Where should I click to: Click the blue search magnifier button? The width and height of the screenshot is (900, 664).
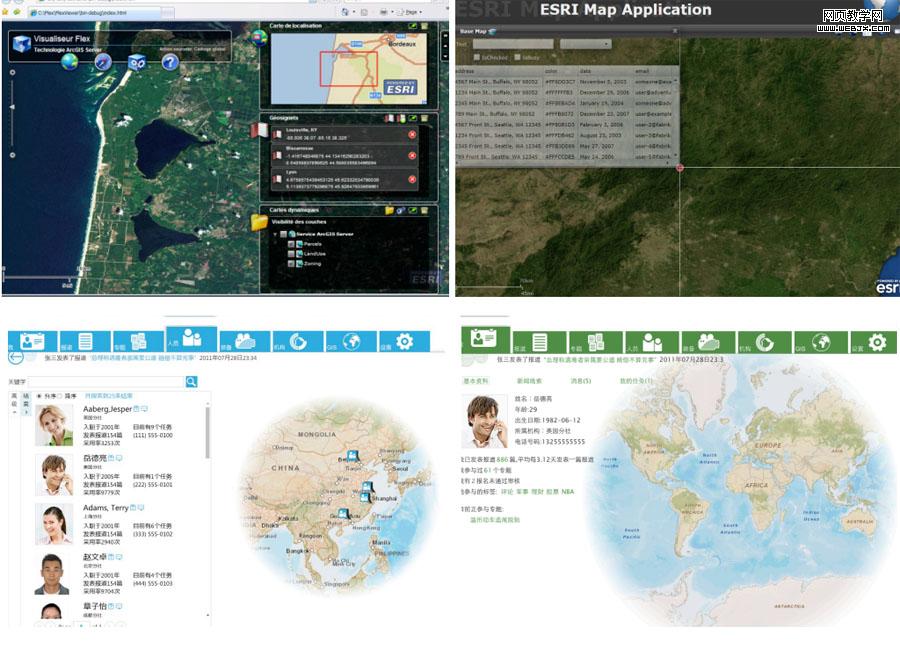(x=191, y=381)
